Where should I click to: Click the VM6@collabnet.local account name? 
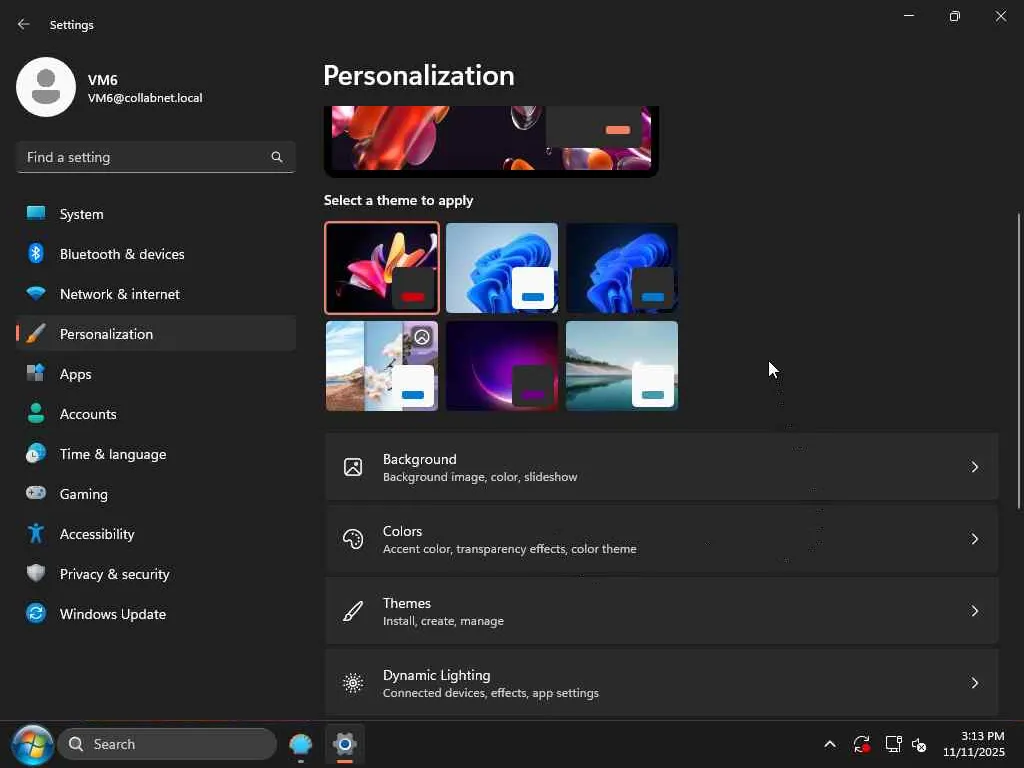(145, 98)
